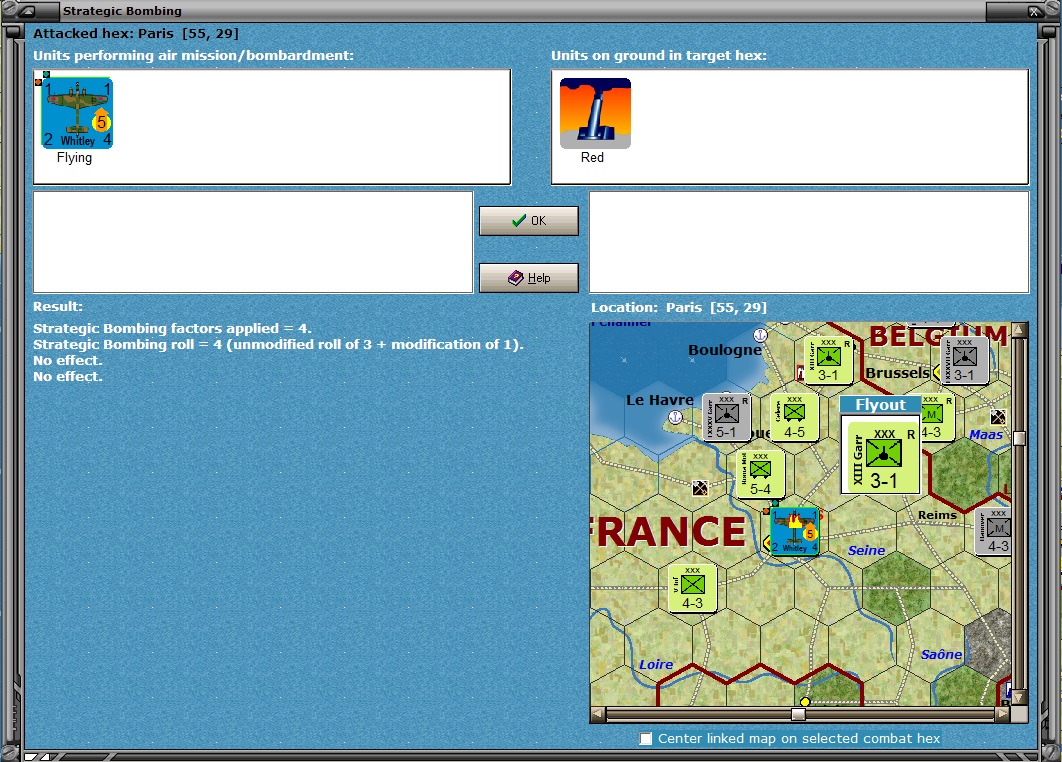Screen dimensions: 1062x762
Task: Click the anchor port icon at Boulogne
Action: 761,335
